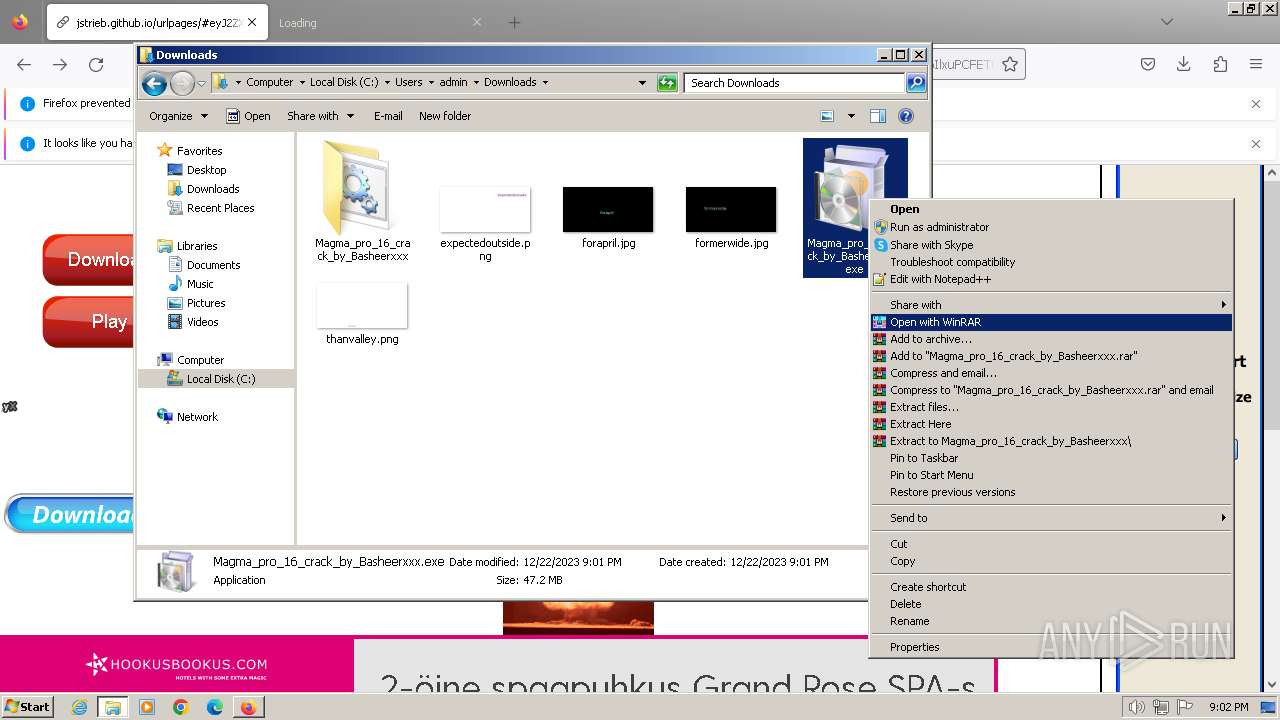Open Firefox list all tabs dropdown
The width and height of the screenshot is (1280, 720).
(1167, 22)
